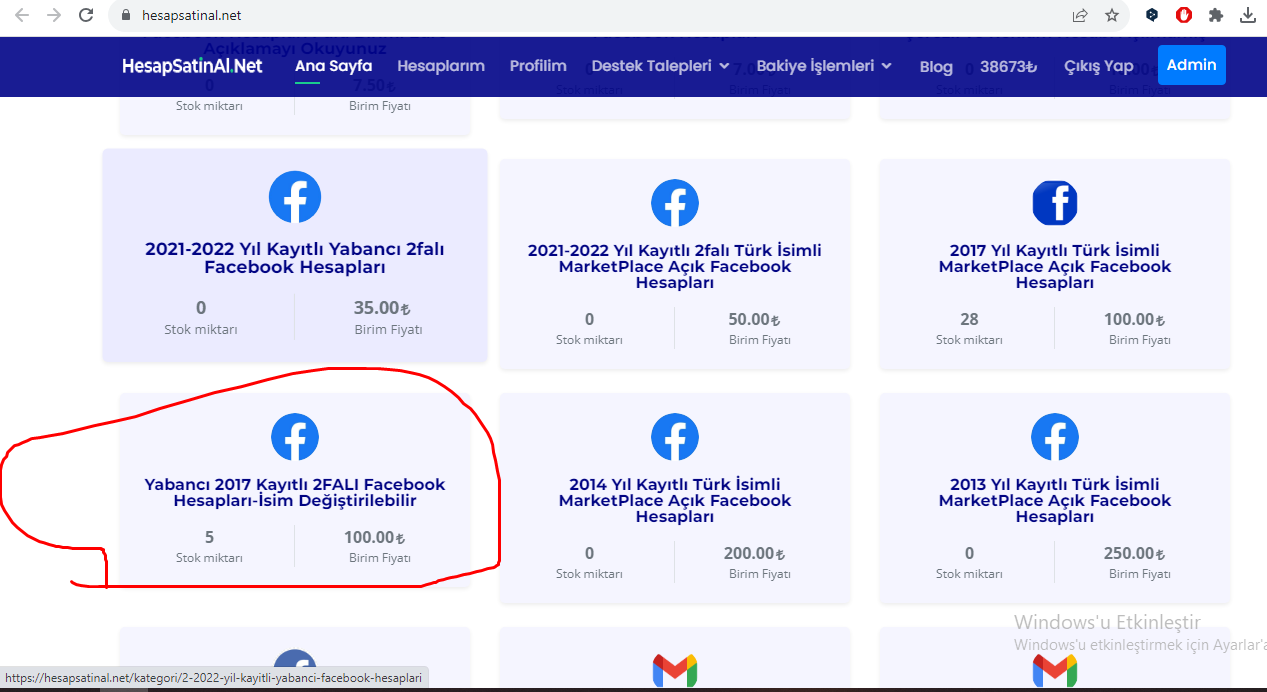Open 2021-2022 Yıl Kayıtlı Yabancı 2falı Facebook Hesapları
1267x692 pixels.
tap(295, 259)
